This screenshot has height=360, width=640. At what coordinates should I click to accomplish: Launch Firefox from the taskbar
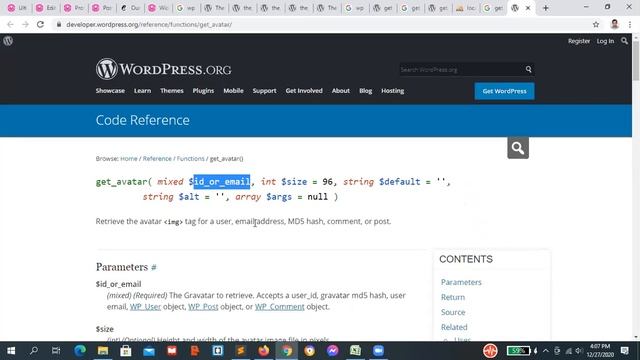pyautogui.click(x=264, y=351)
